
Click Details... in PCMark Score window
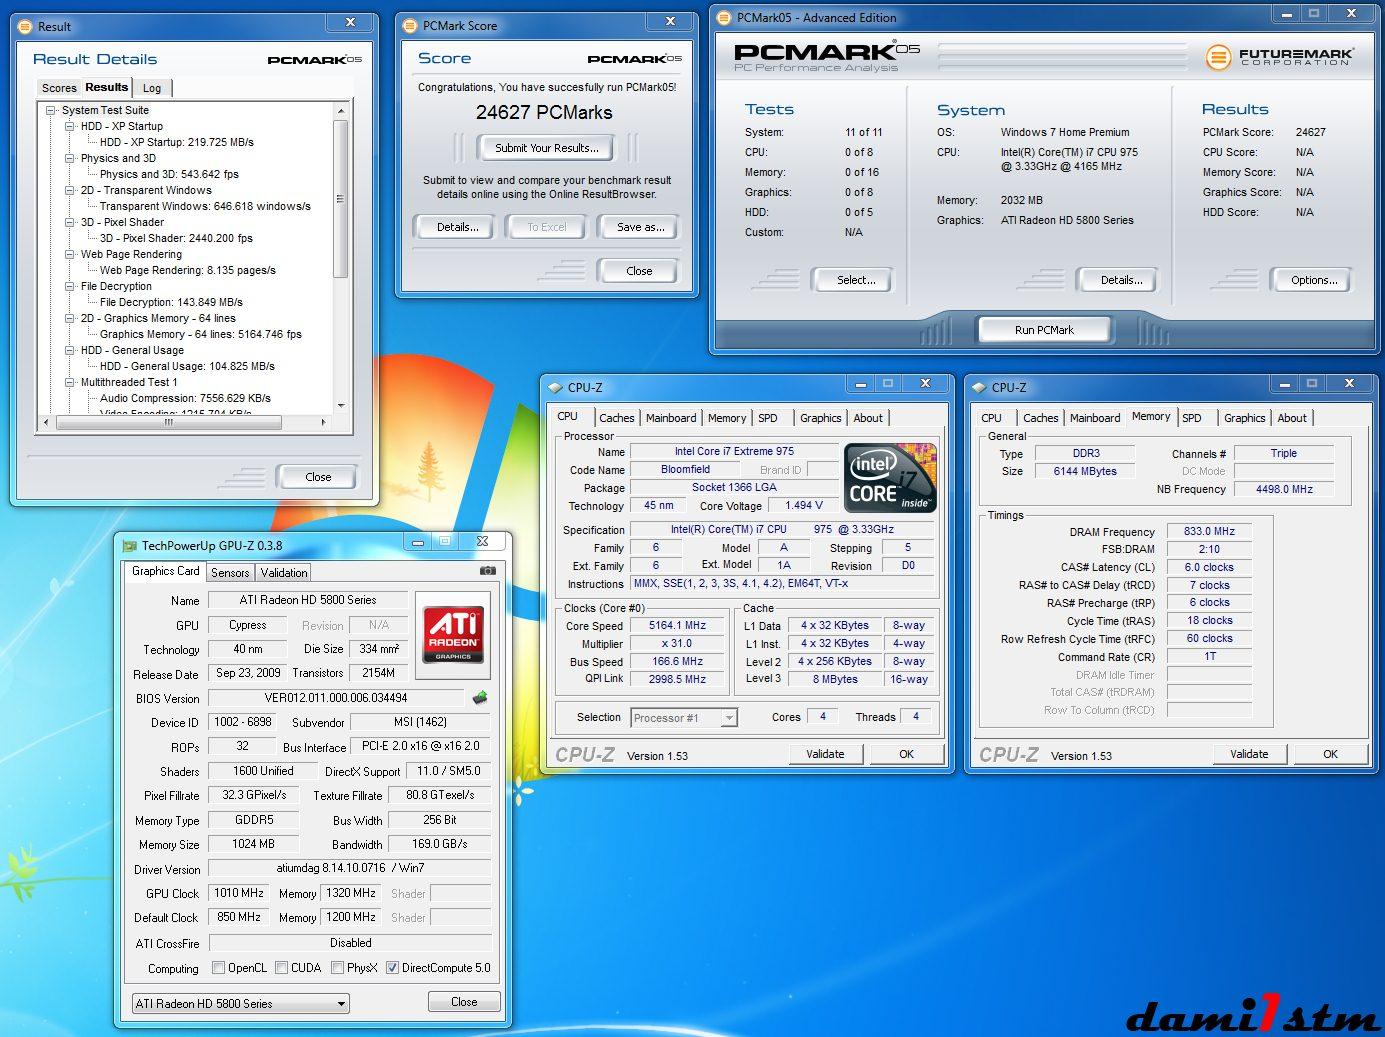457,227
